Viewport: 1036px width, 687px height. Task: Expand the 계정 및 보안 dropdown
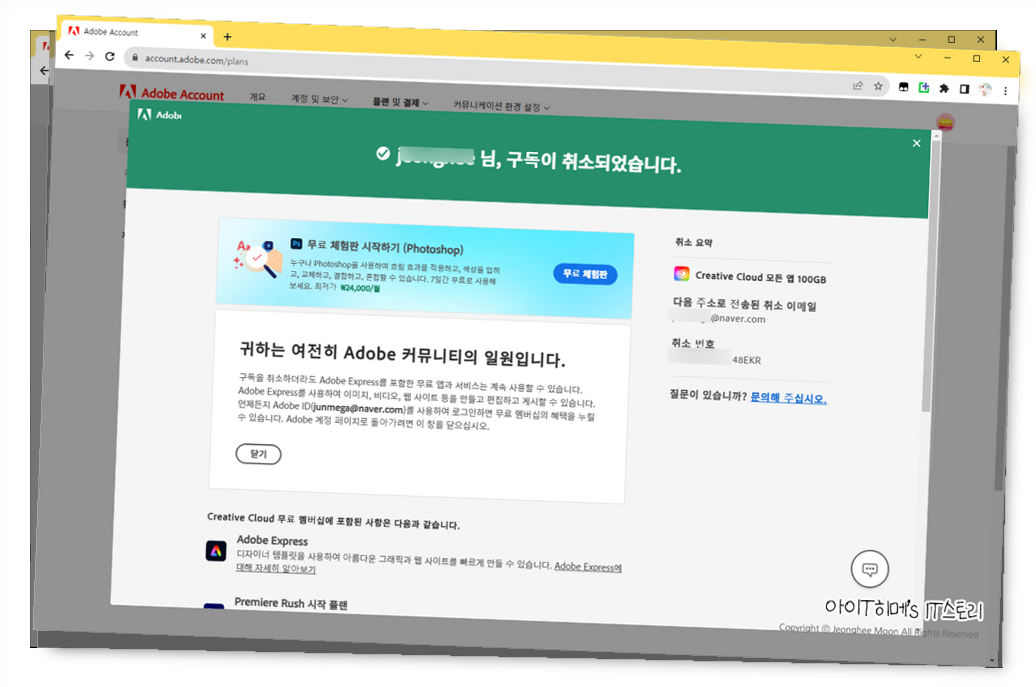pyautogui.click(x=319, y=99)
